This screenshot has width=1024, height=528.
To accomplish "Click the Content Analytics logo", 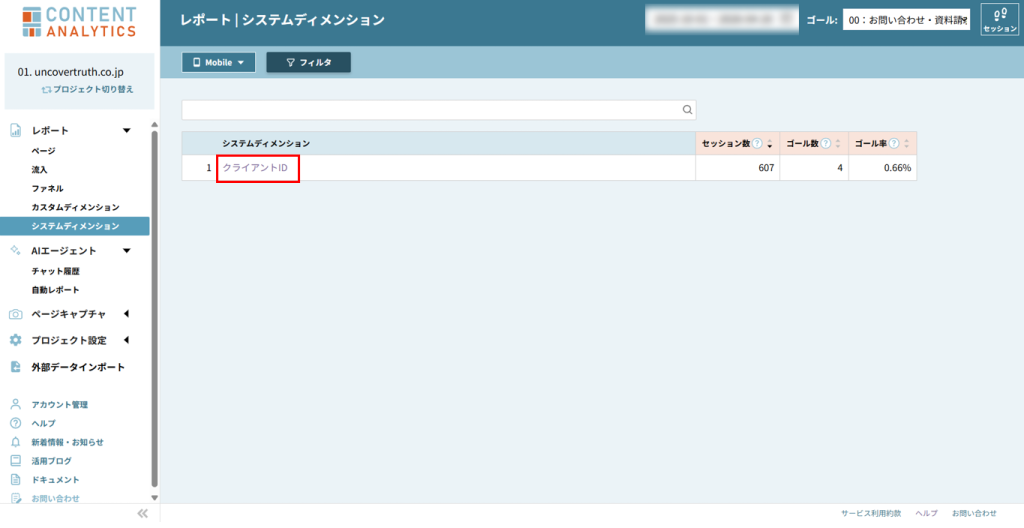I will point(78,22).
